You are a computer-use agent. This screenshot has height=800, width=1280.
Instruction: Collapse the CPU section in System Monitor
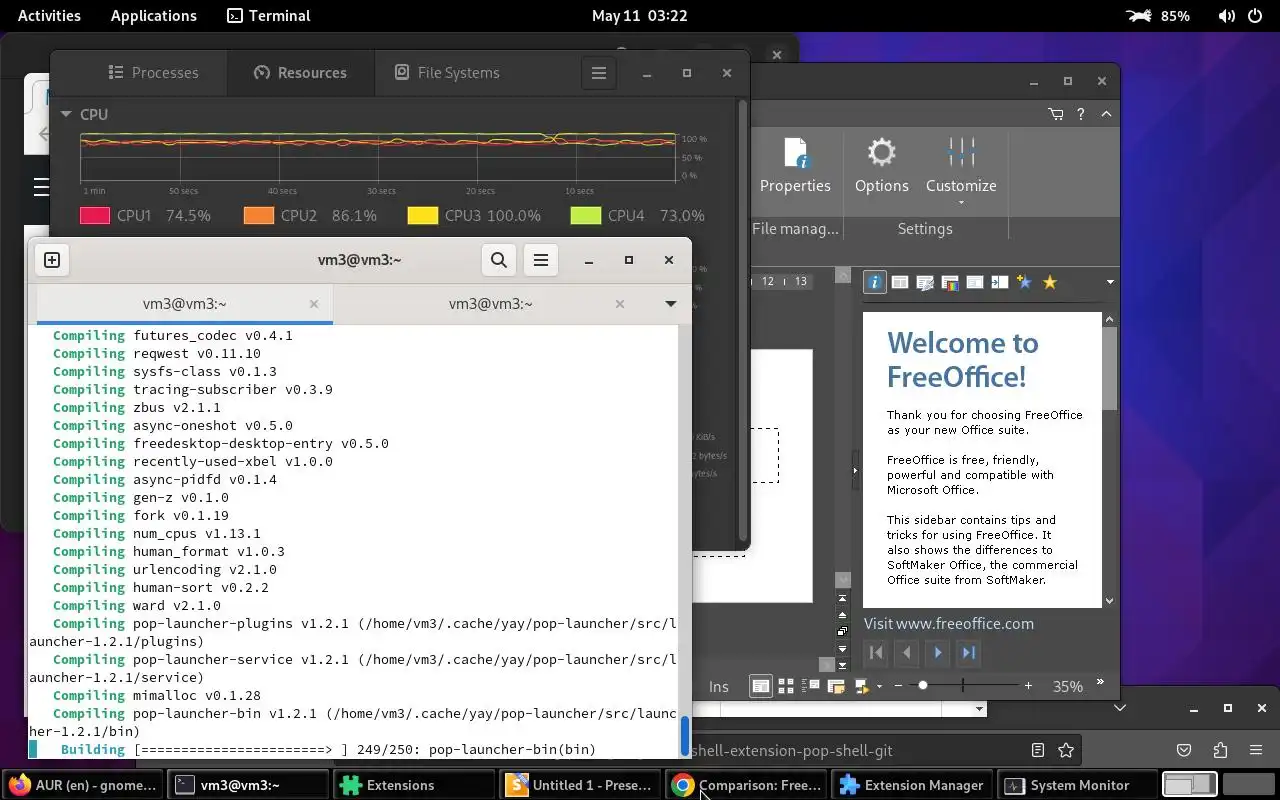pyautogui.click(x=66, y=114)
